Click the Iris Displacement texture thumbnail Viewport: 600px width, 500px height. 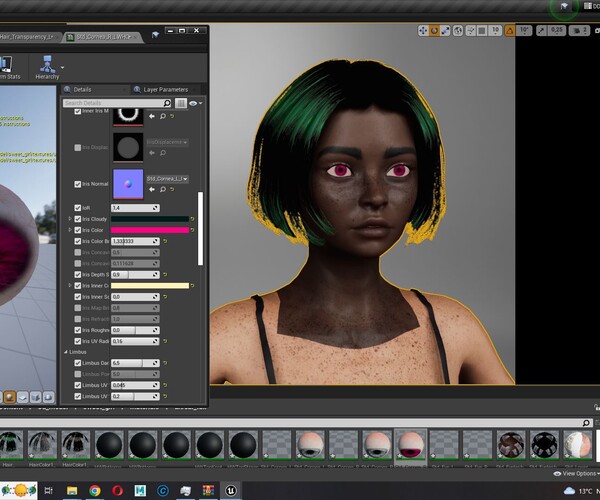pos(128,147)
